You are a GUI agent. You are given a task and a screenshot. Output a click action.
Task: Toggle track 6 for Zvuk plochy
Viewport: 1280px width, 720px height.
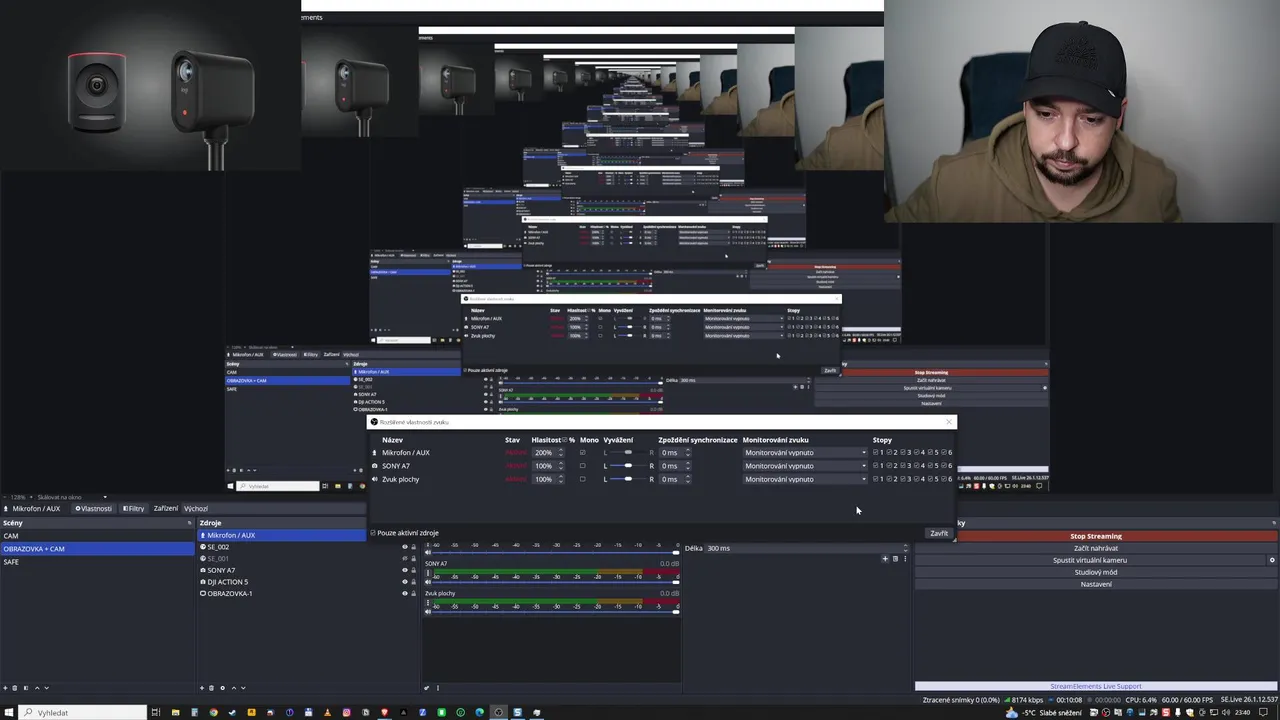coord(945,479)
